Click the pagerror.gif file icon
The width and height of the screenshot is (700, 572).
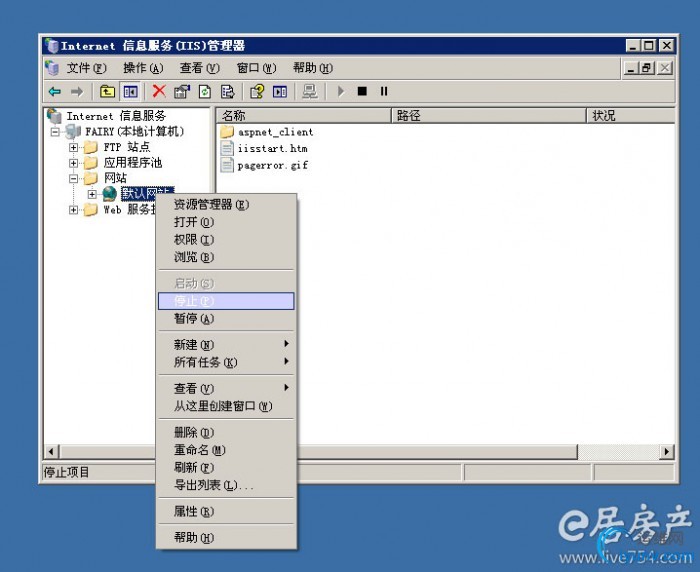click(227, 165)
